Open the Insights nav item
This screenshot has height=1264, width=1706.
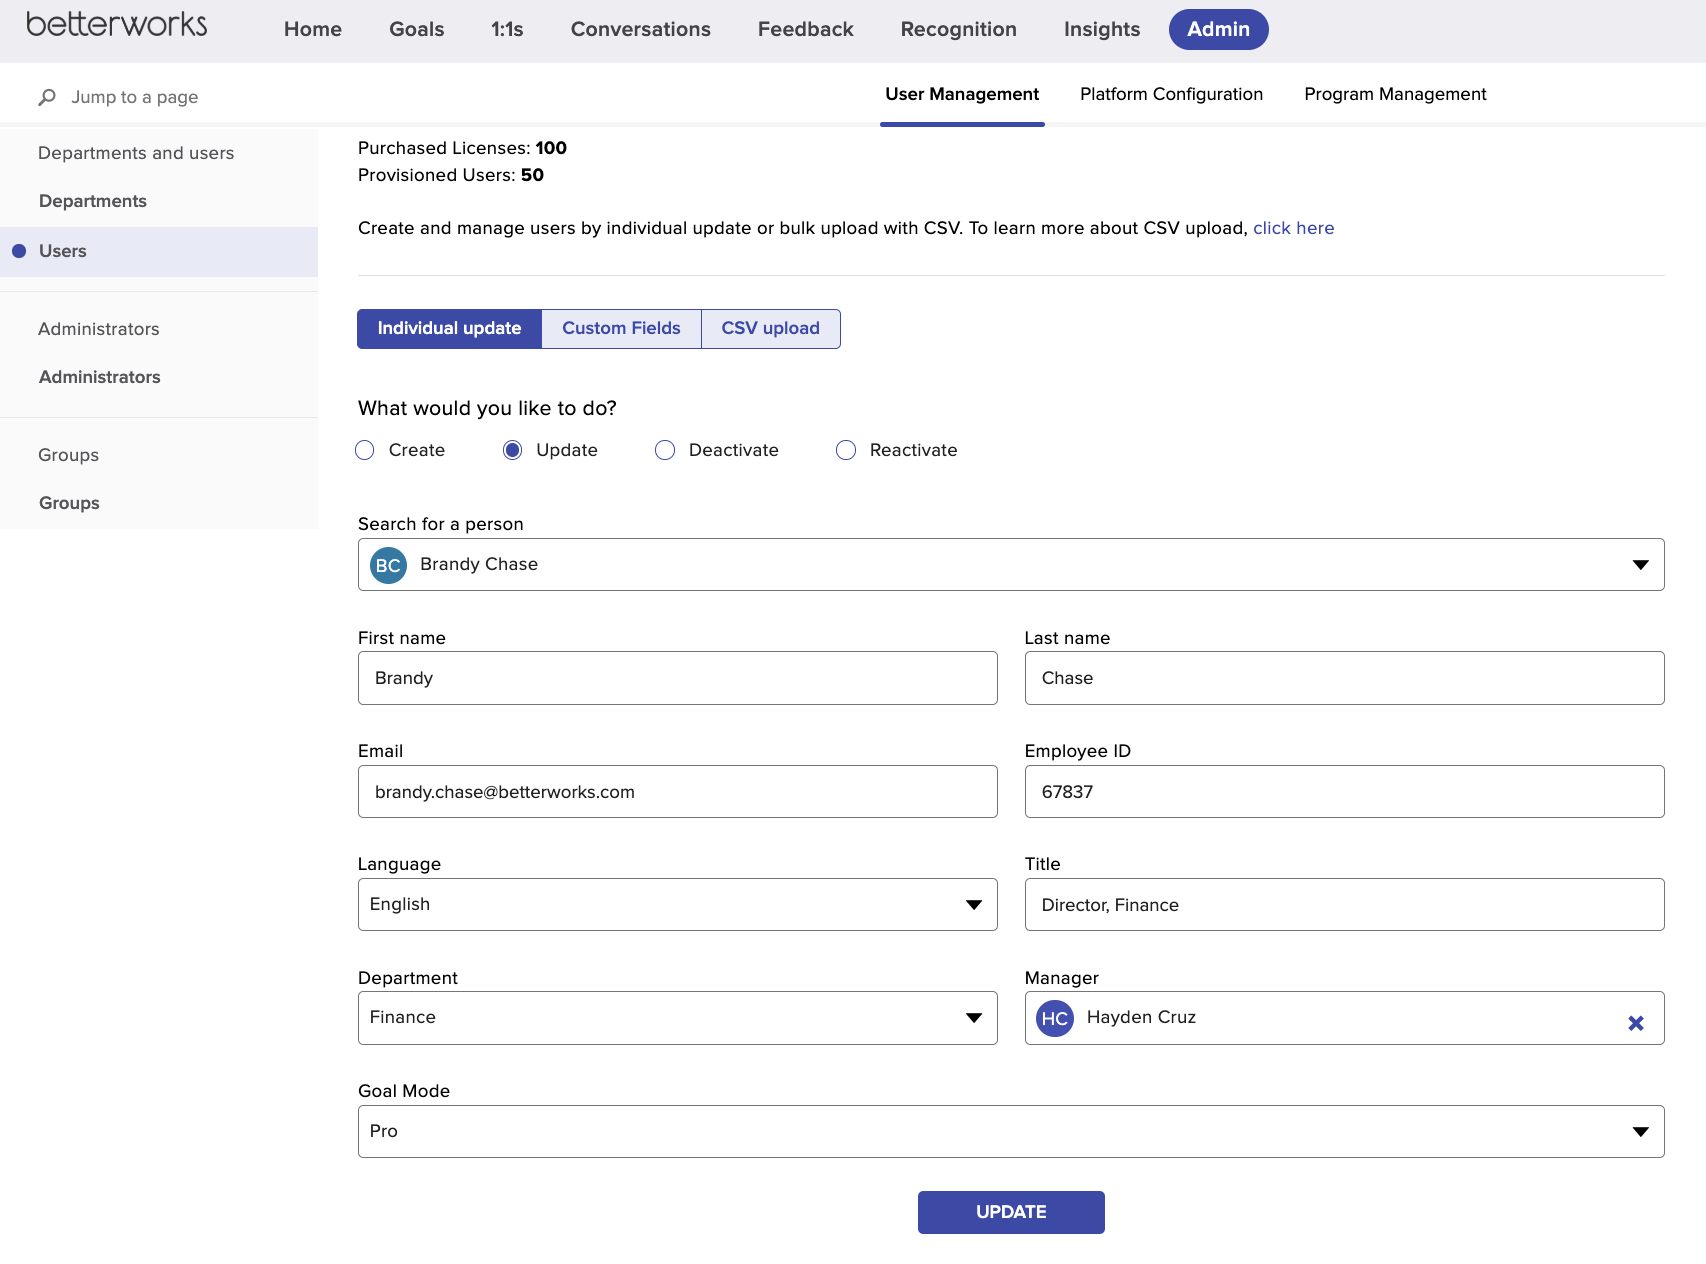[1102, 29]
